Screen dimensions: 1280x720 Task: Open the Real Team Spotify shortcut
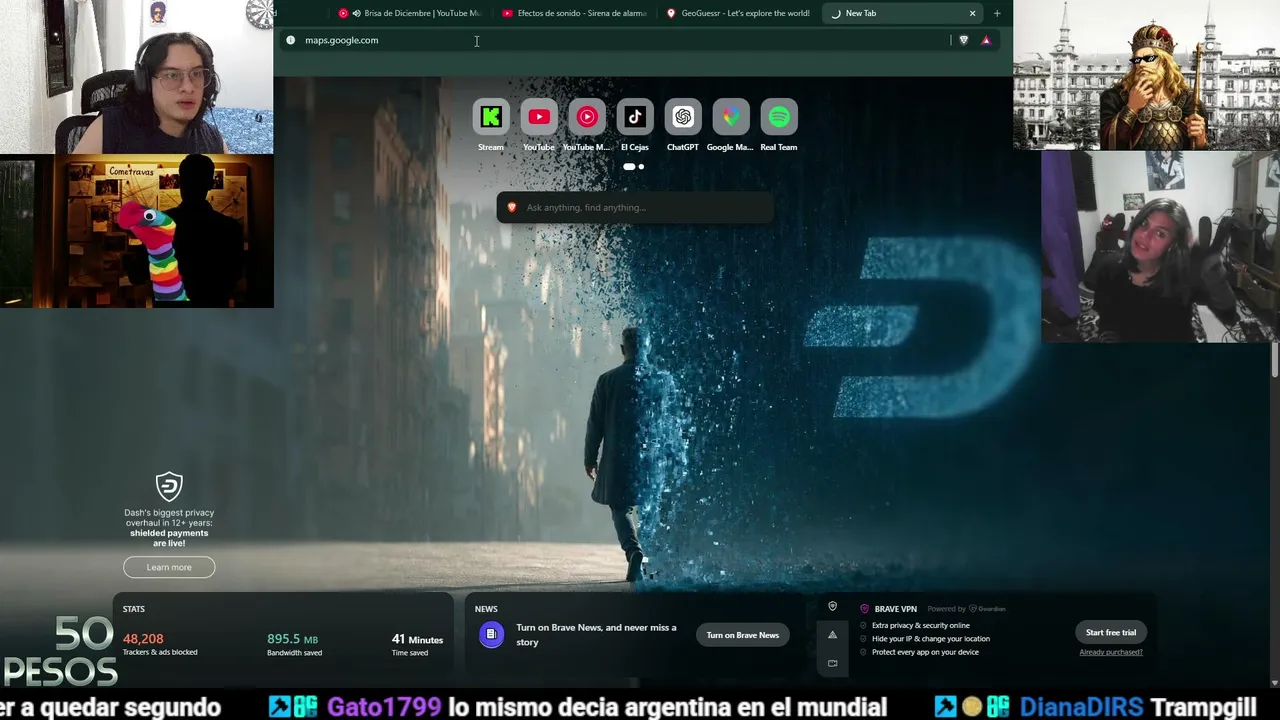point(779,117)
